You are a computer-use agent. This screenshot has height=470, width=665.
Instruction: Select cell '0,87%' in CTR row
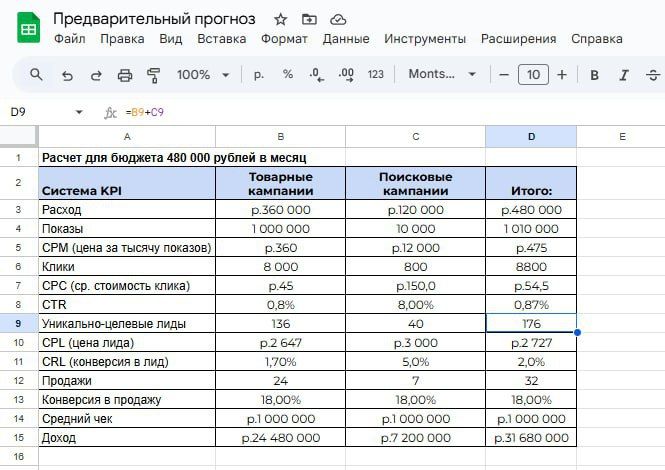point(531,305)
